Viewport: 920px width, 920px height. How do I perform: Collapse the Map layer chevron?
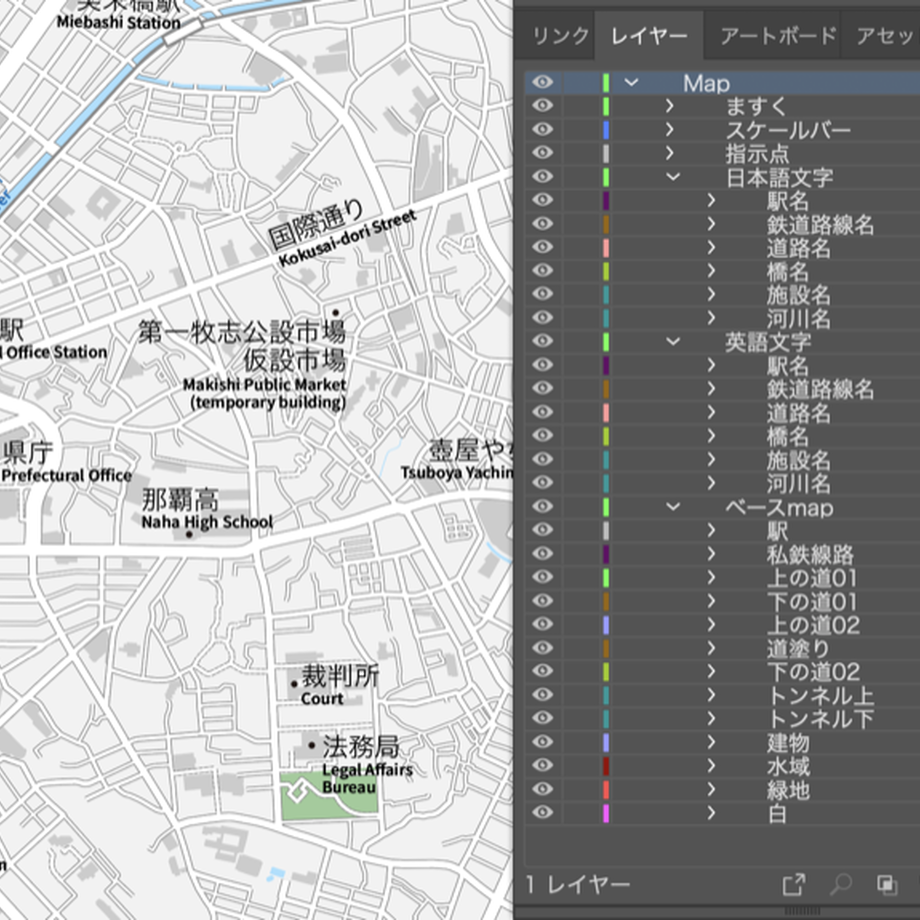coord(631,82)
